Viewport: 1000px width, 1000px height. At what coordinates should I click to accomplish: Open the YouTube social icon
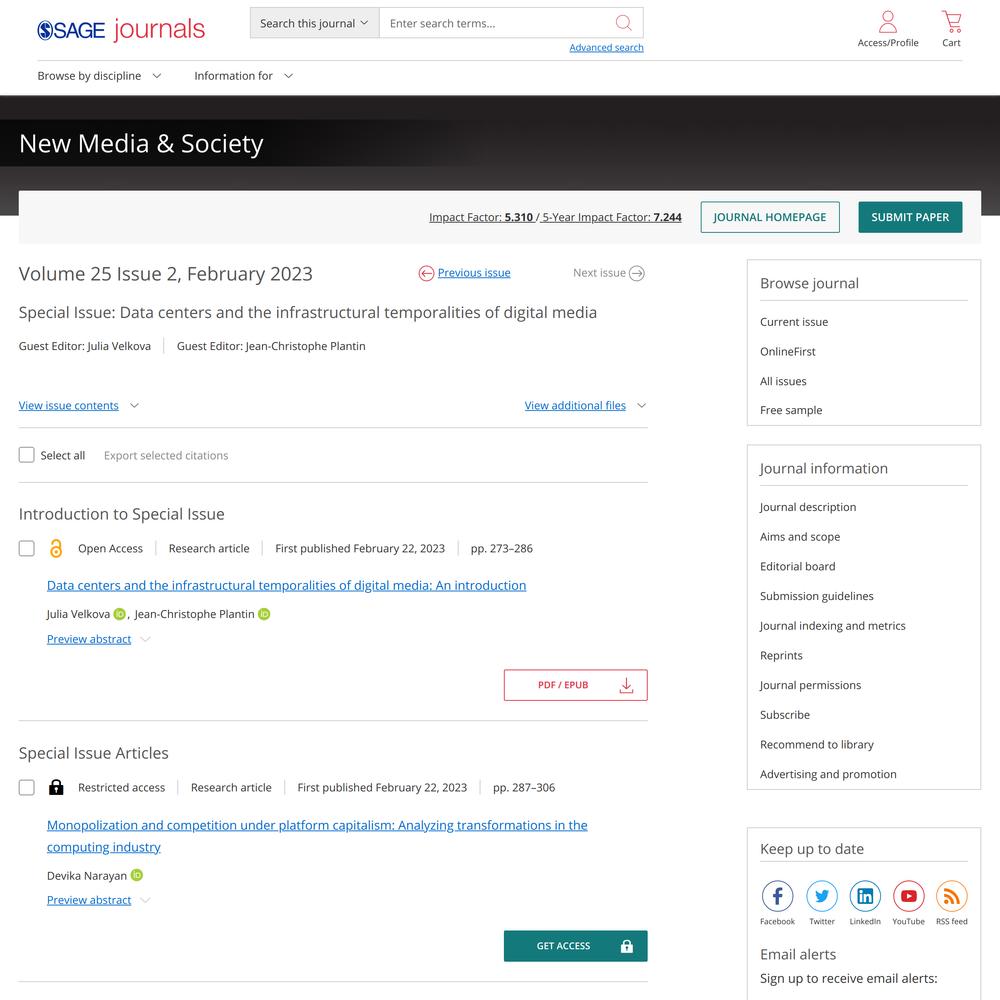pyautogui.click(x=908, y=896)
